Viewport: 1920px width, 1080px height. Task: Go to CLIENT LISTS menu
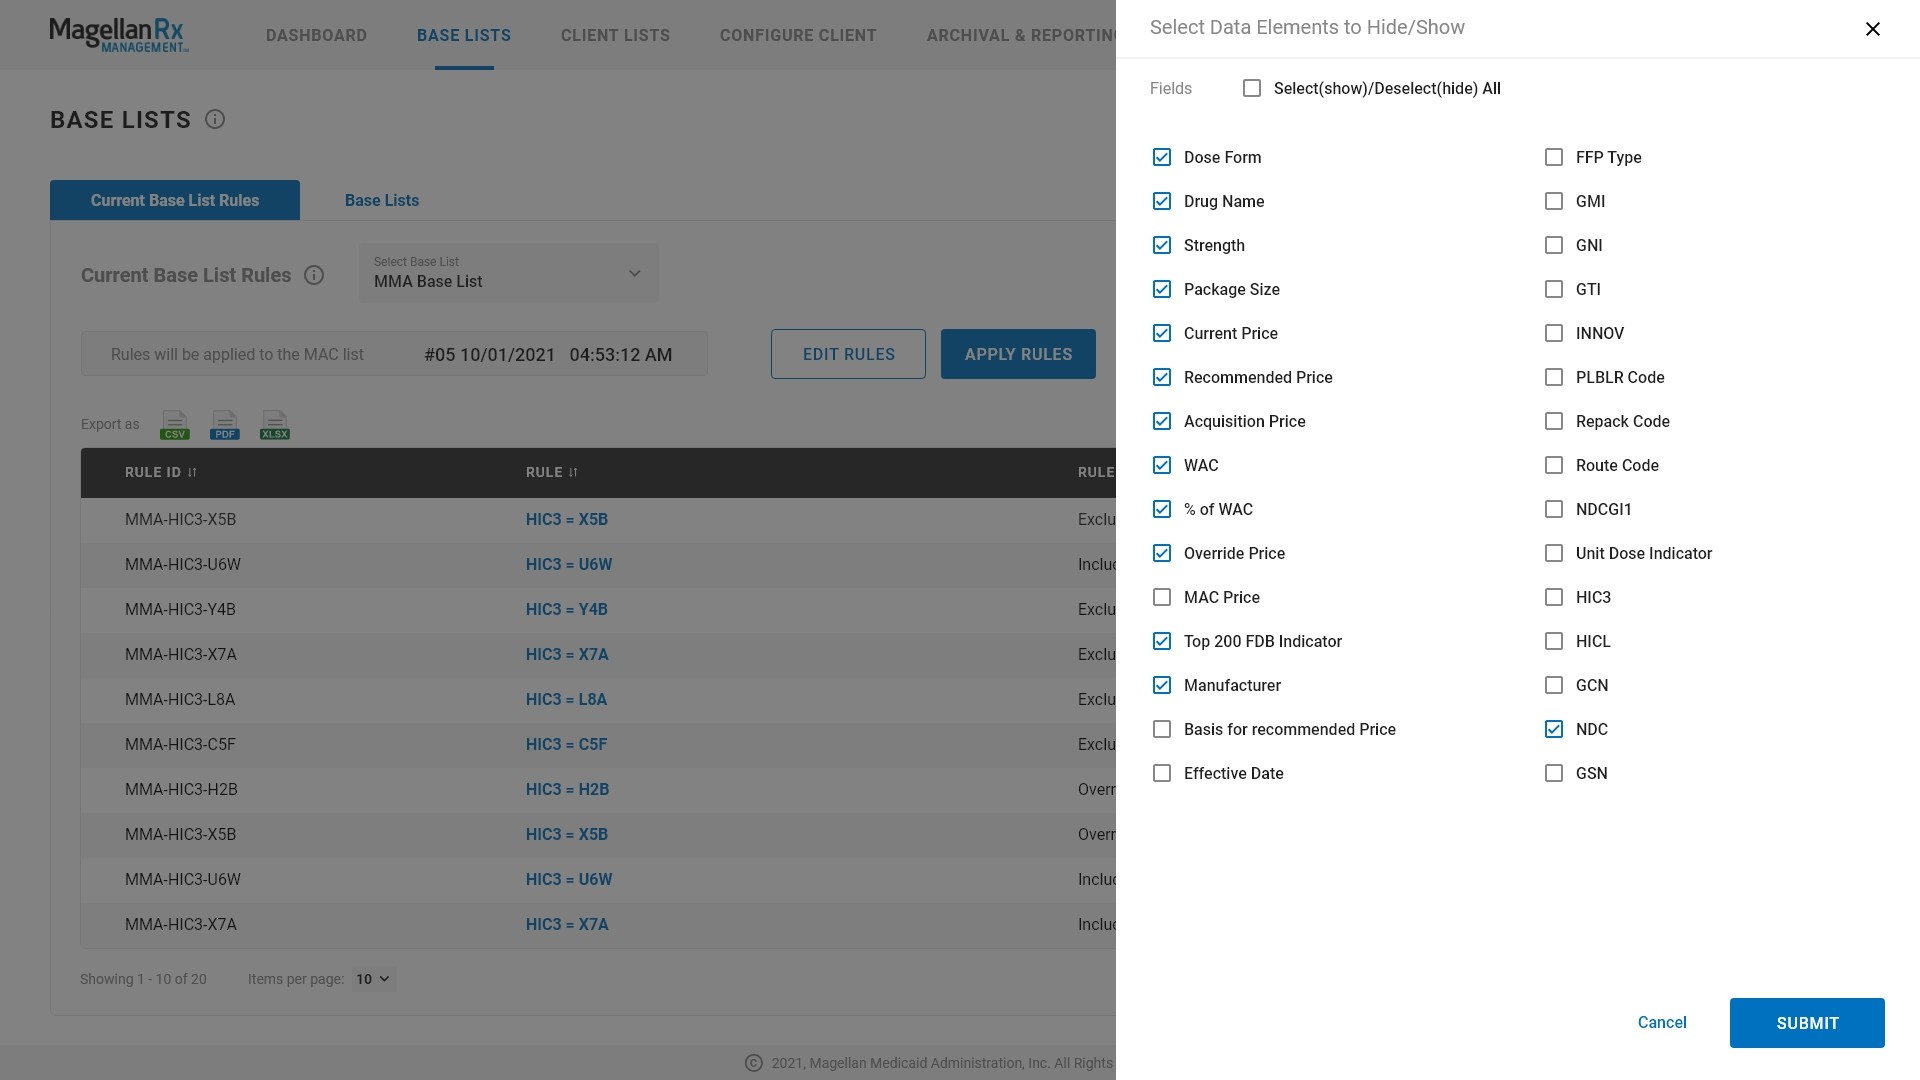pos(615,35)
